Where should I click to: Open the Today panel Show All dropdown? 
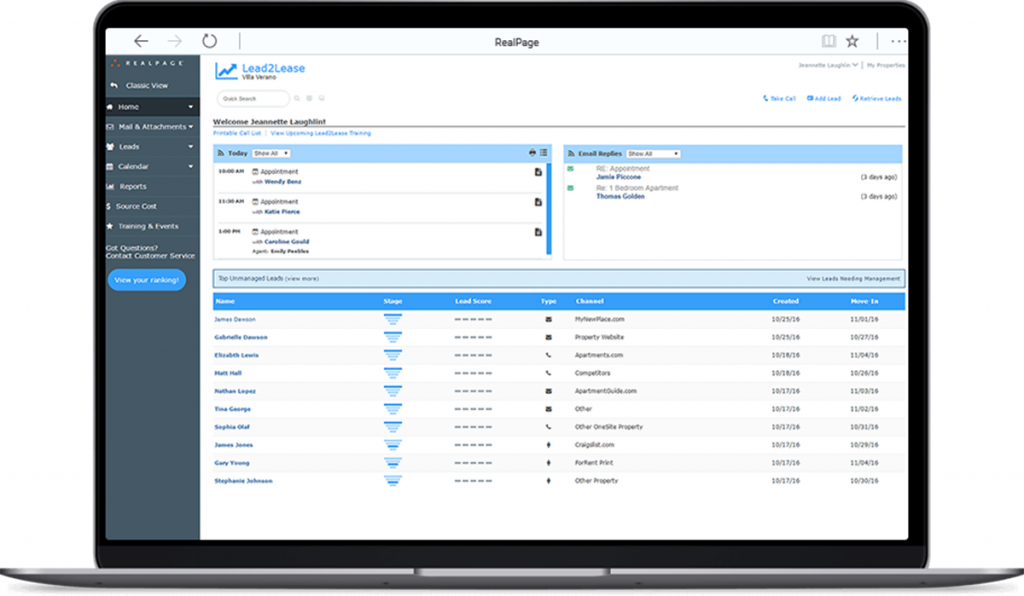click(270, 152)
